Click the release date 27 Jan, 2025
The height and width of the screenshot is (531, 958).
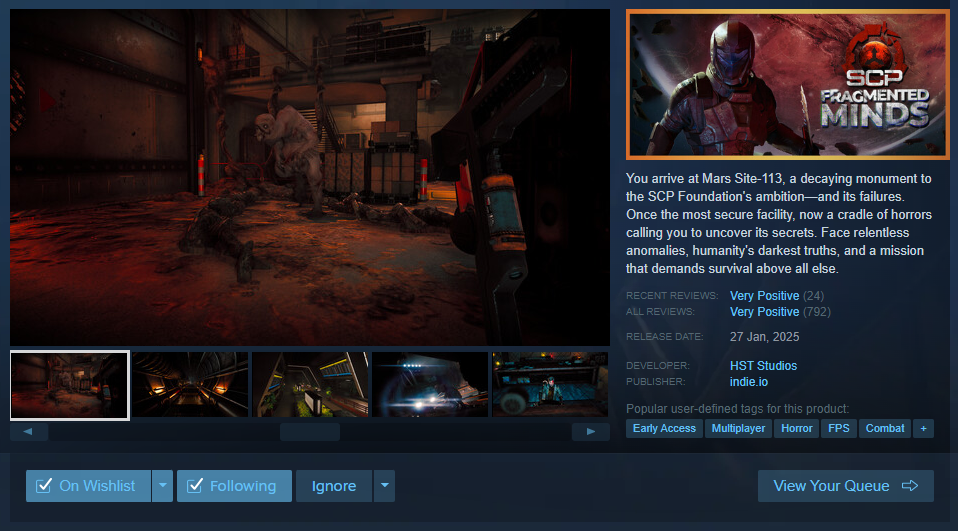pyautogui.click(x=764, y=337)
